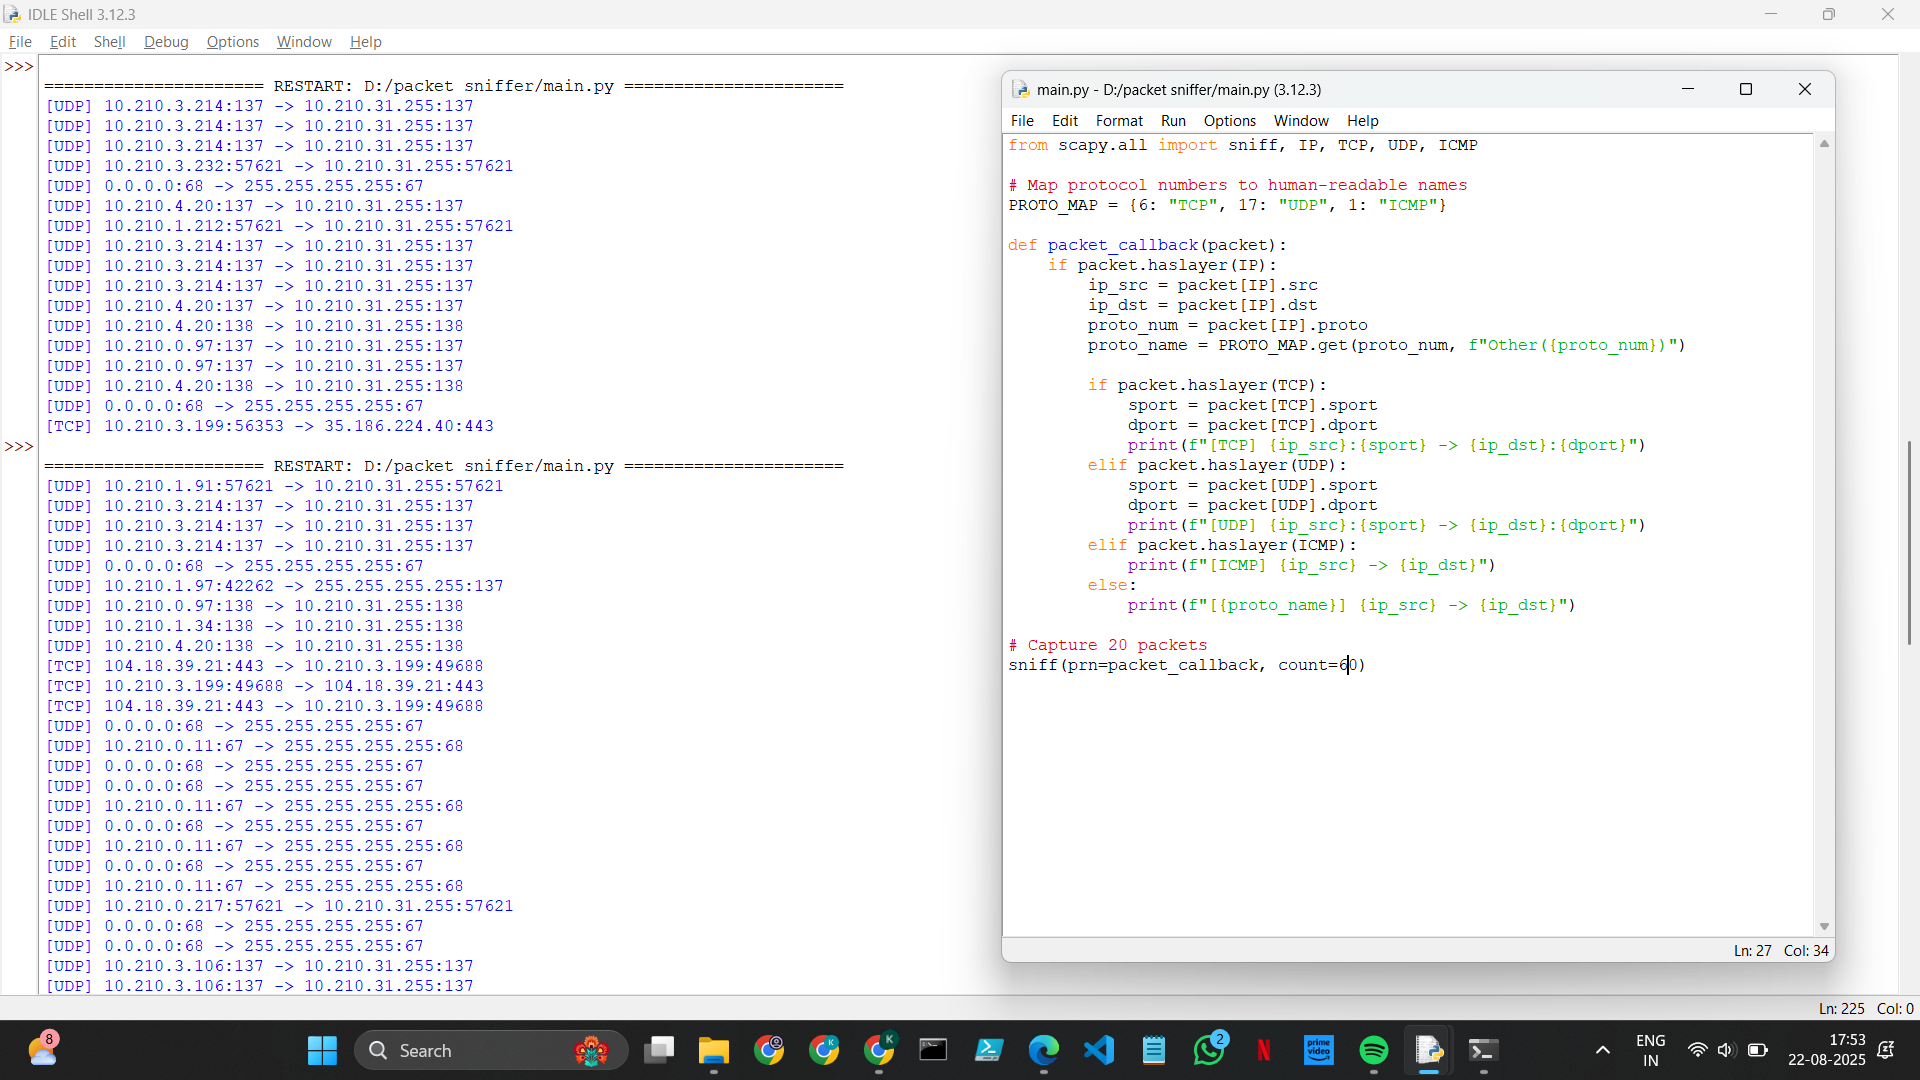Click the second >>> prompt in the shell
This screenshot has height=1080, width=1920.
[x=19, y=446]
